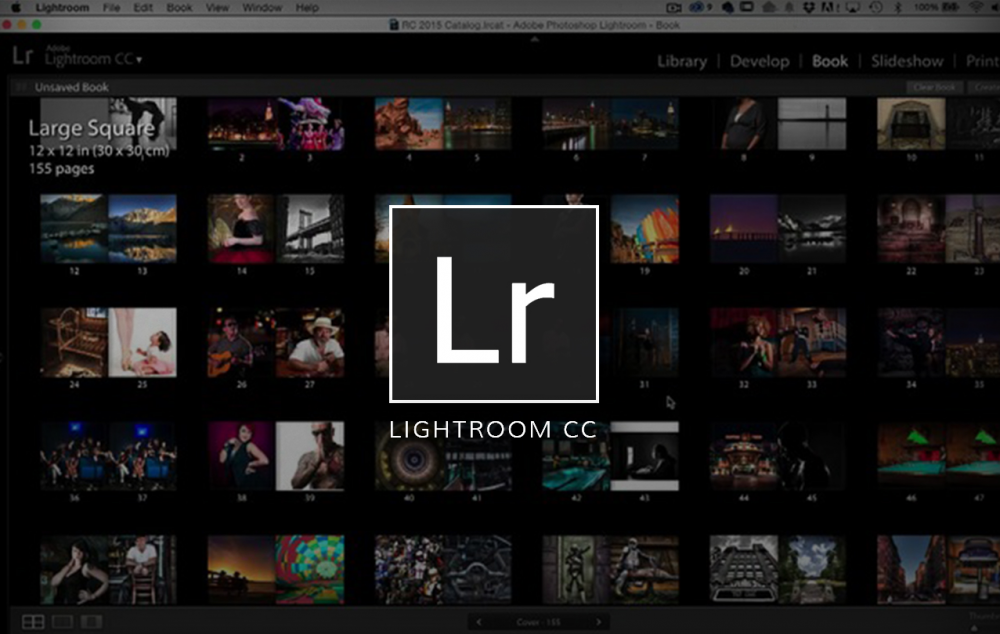Image resolution: width=1000 pixels, height=634 pixels.
Task: Select page 3 dancers thumbnail
Action: coord(310,124)
